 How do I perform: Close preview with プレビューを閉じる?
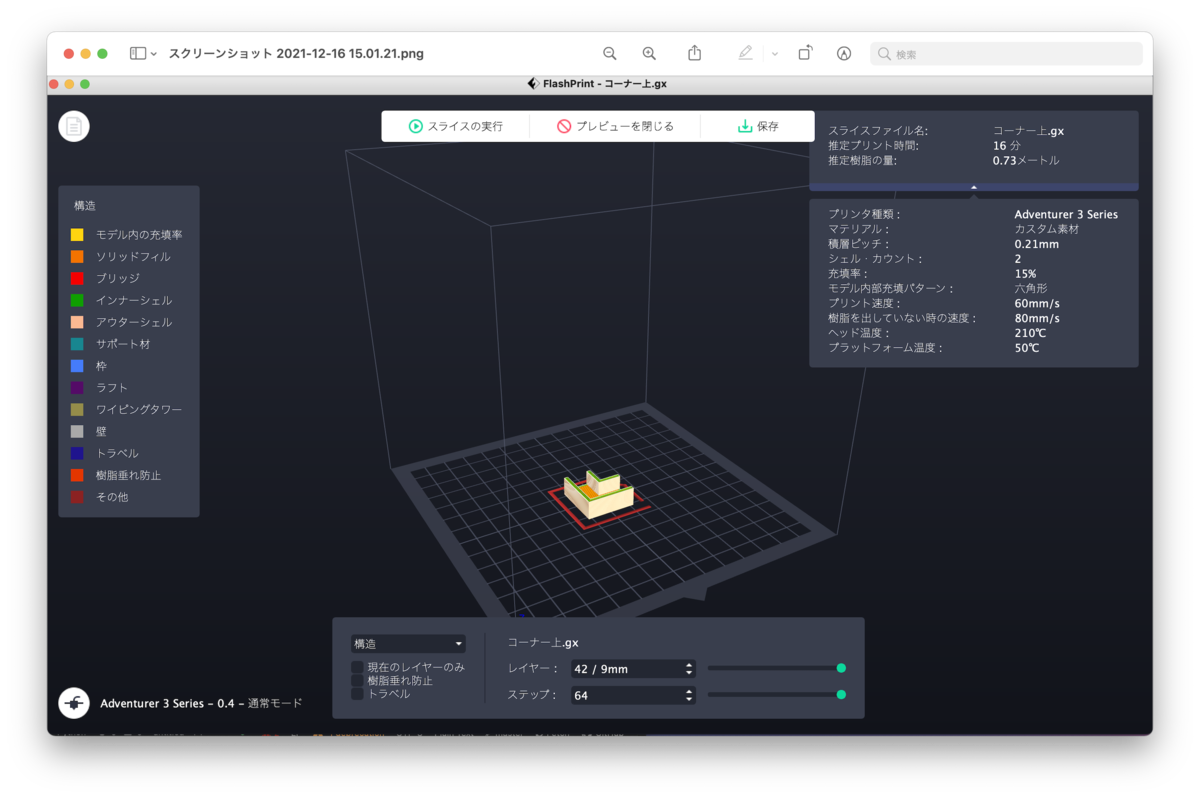pyautogui.click(x=615, y=126)
